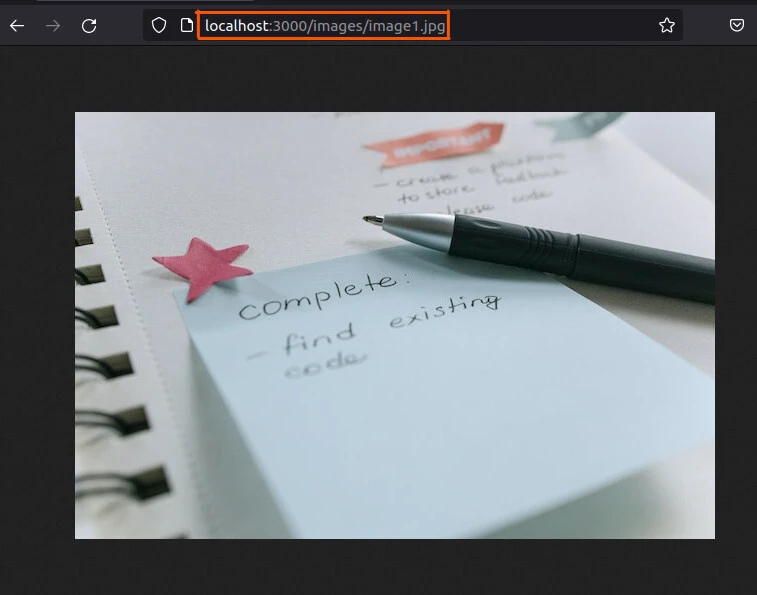This screenshot has width=757, height=595.
Task: Open the tracking protection shield panel
Action: tap(159, 26)
